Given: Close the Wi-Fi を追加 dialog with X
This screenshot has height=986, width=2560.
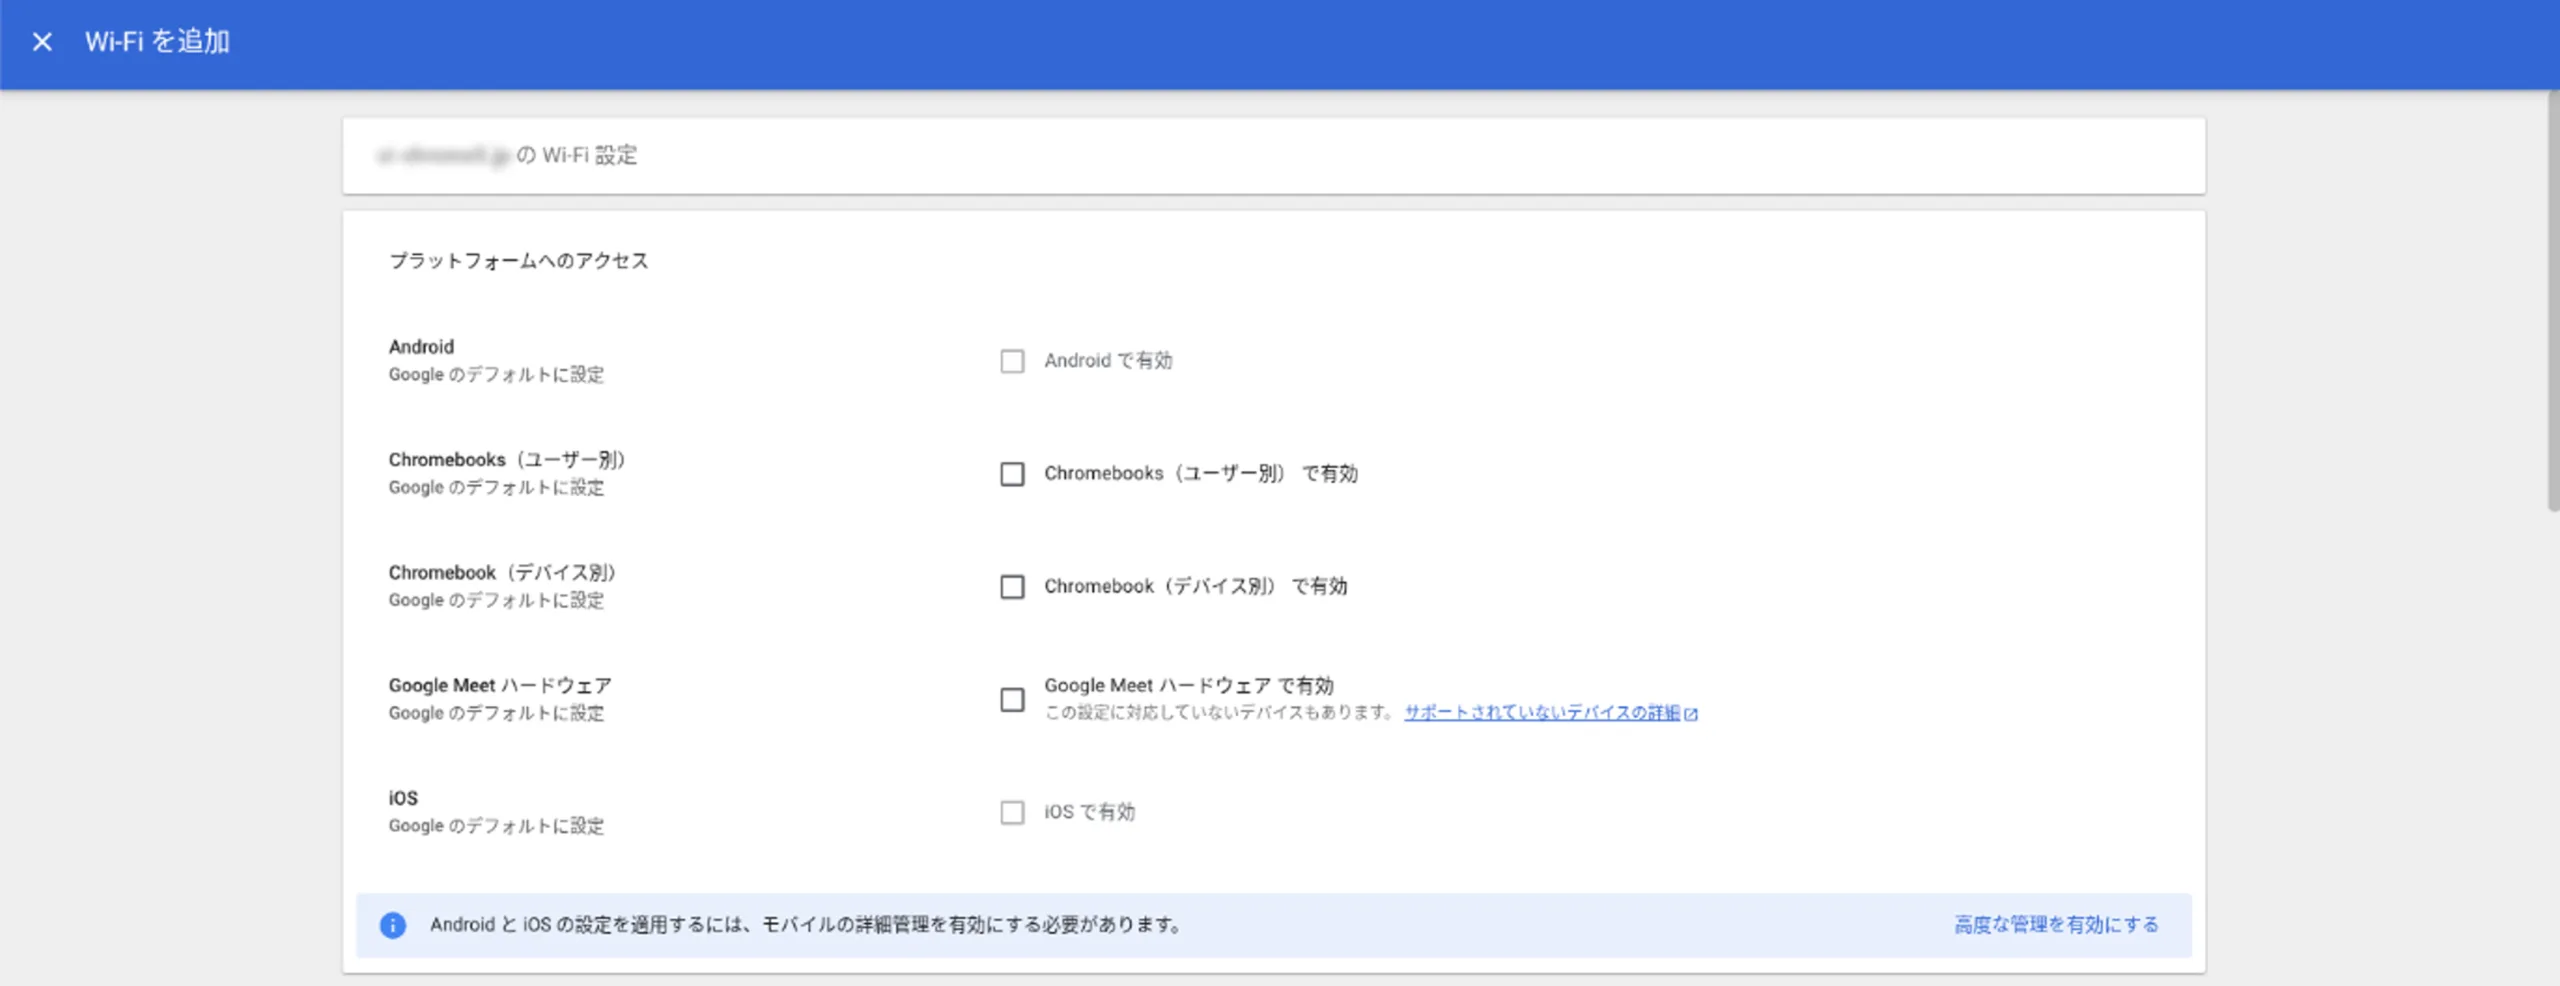Looking at the screenshot, I should point(42,42).
